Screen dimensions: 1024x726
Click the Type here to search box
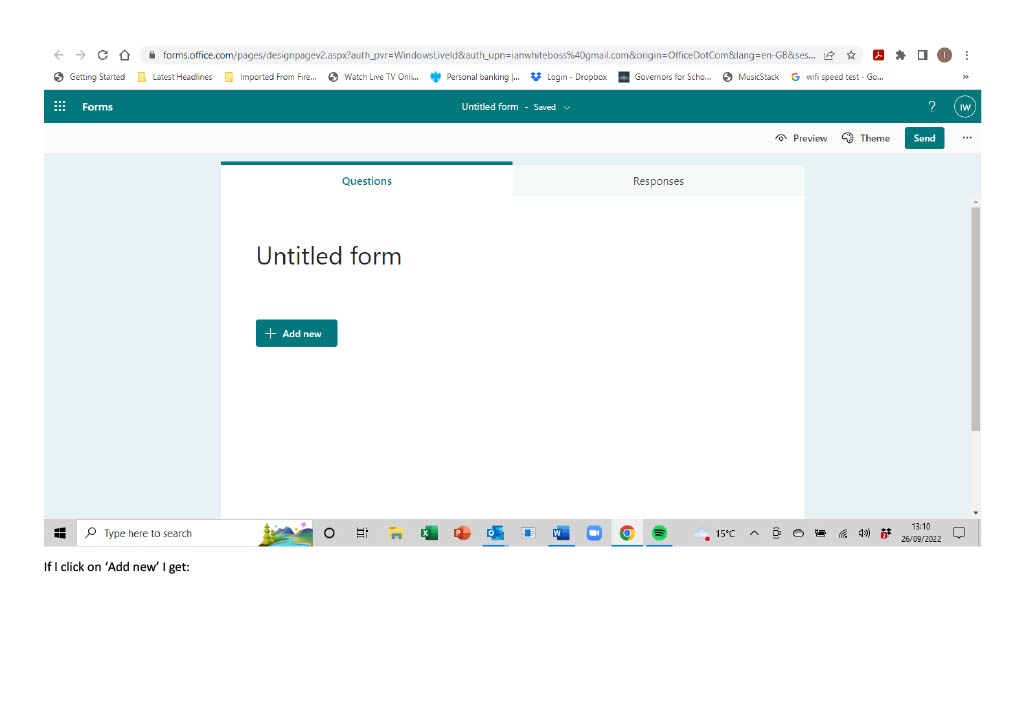pos(195,533)
